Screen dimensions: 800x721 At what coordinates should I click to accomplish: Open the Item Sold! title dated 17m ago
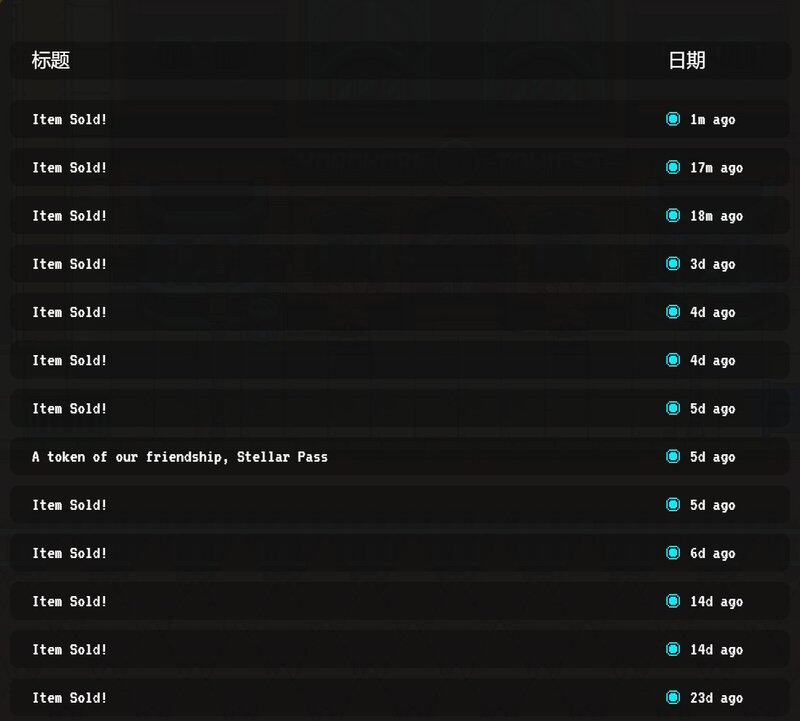tap(70, 168)
